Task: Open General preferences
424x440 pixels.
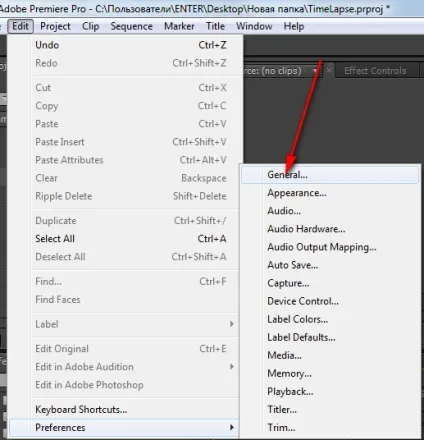Action: point(330,175)
